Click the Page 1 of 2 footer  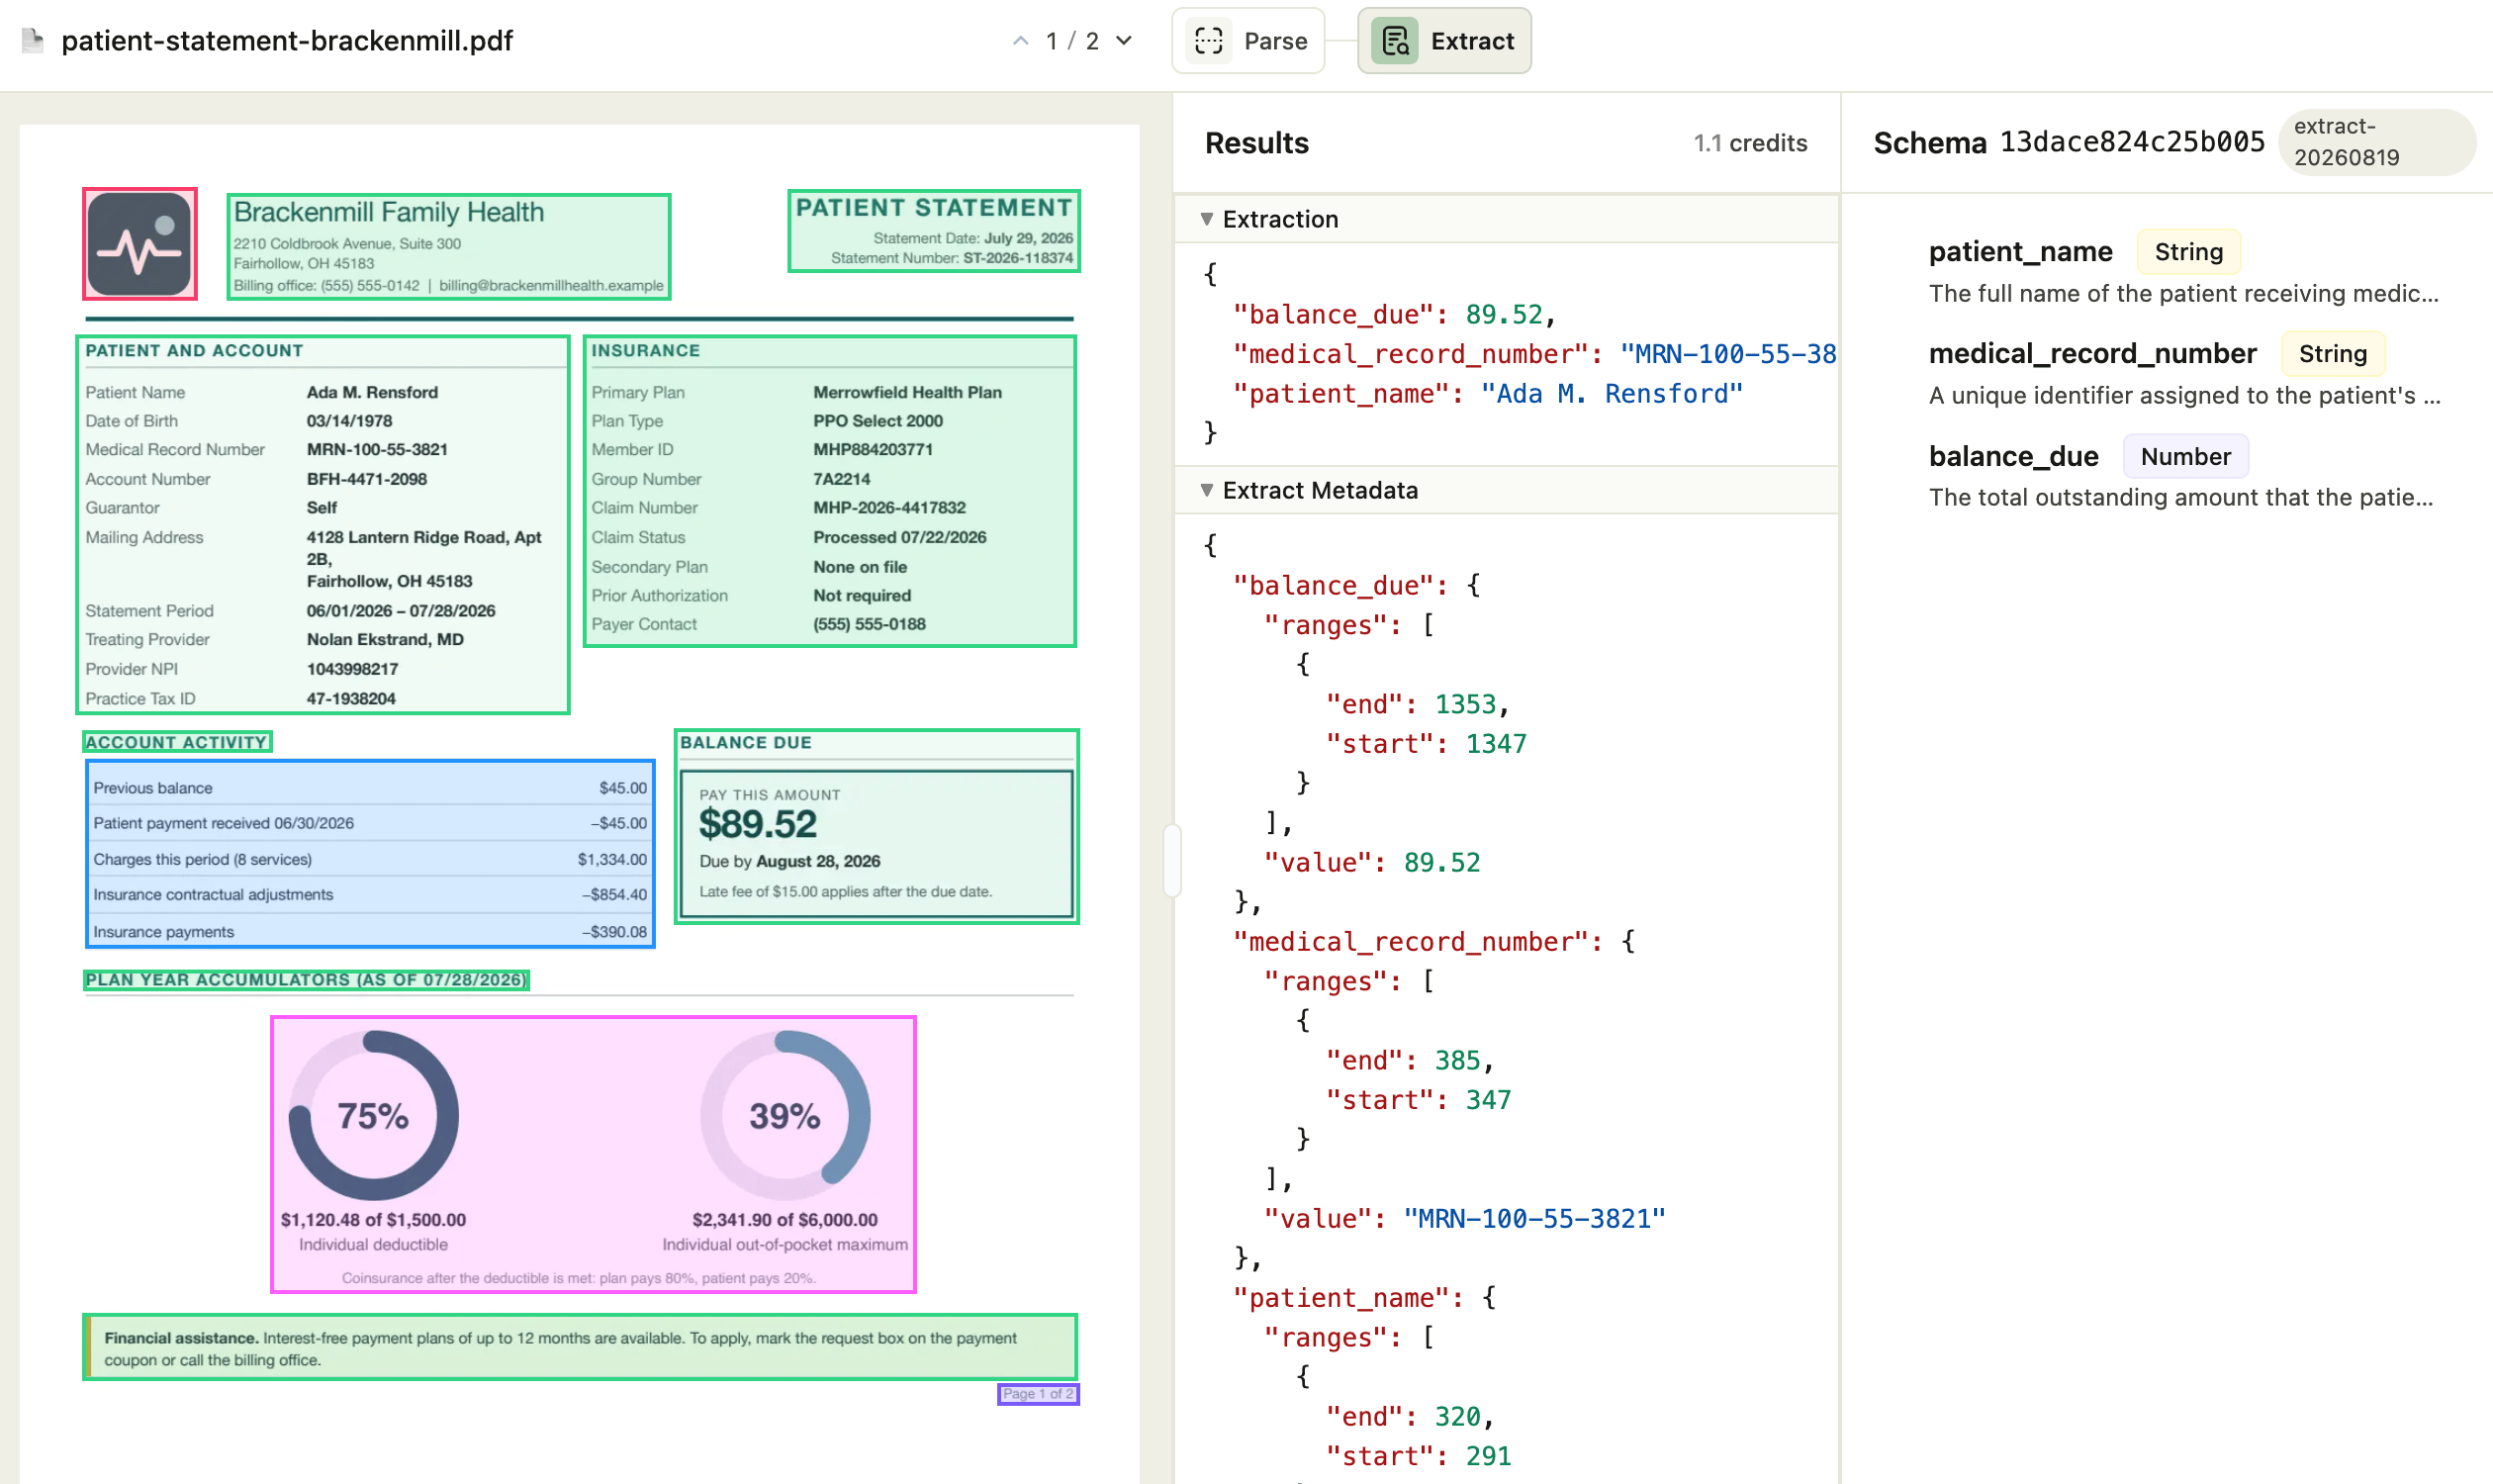click(x=1038, y=1394)
